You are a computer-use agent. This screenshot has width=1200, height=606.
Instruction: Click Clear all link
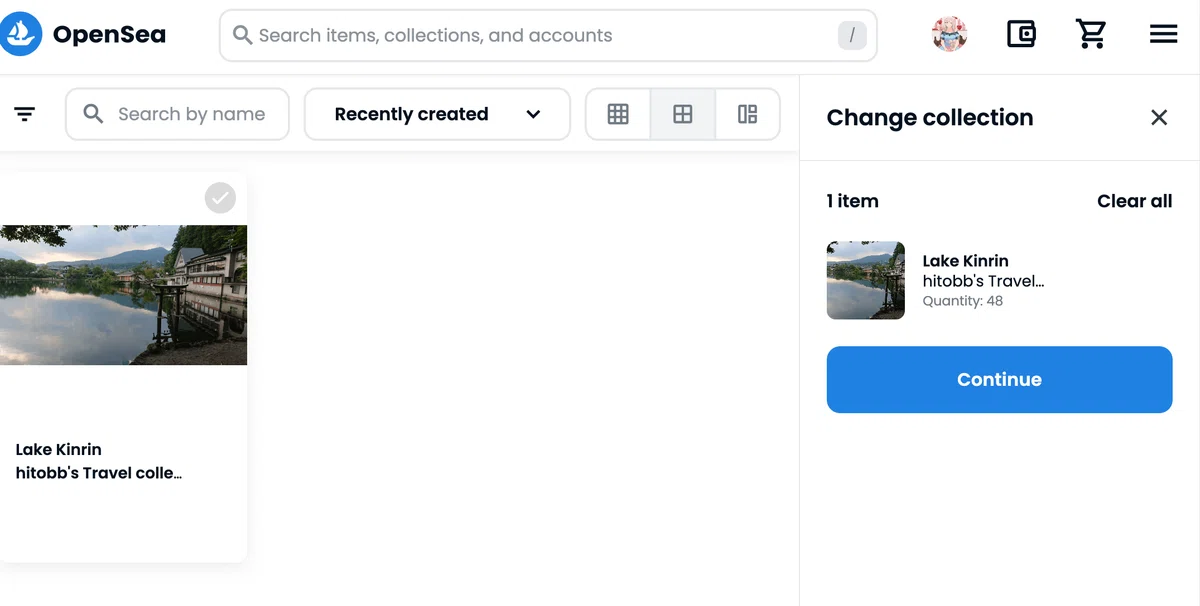(1134, 201)
